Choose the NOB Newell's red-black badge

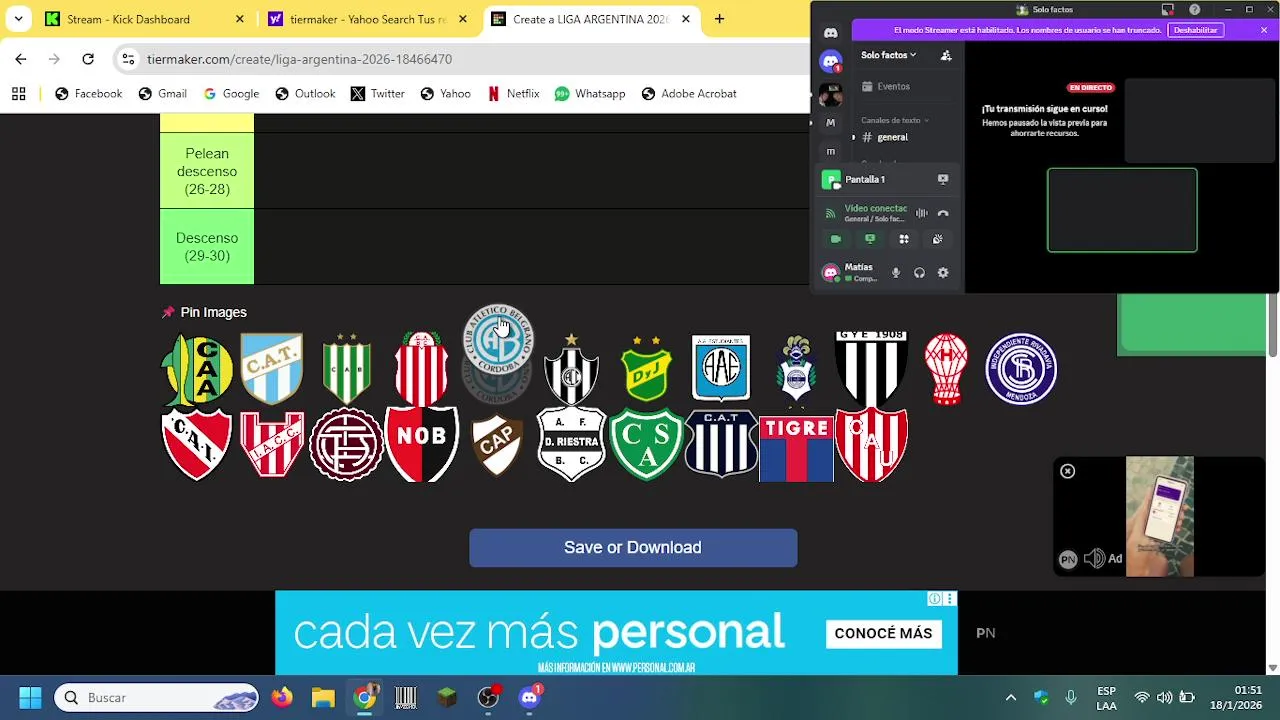coord(422,444)
